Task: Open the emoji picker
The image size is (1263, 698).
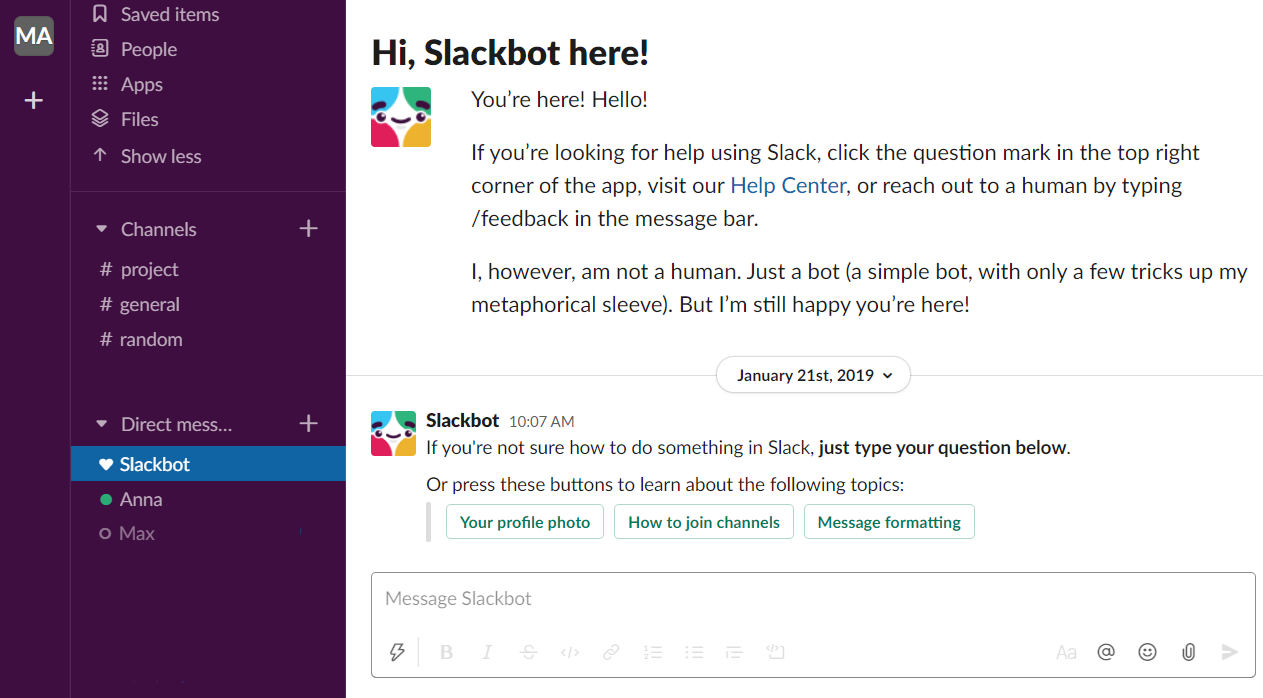Action: point(1147,652)
